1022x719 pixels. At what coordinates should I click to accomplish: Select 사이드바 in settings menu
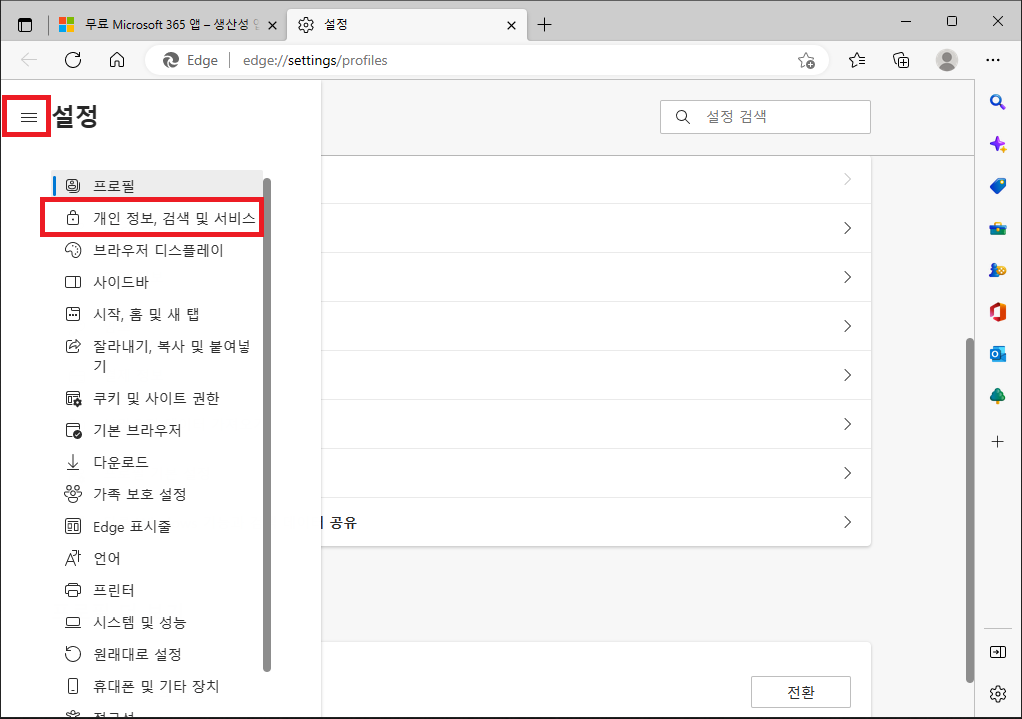click(x=157, y=282)
